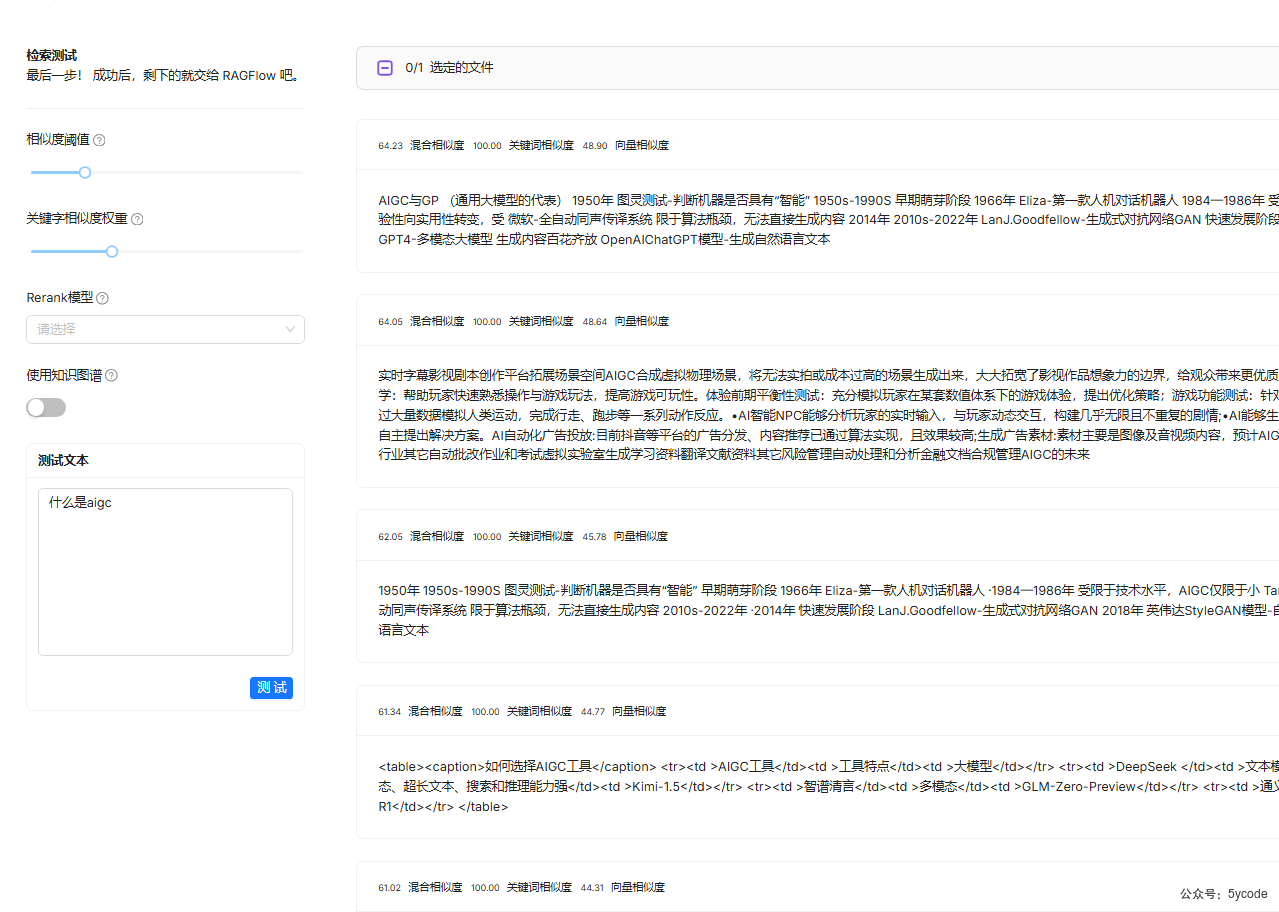Click the chunk text starting AIGC与GP
The width and height of the screenshot is (1279, 912).
point(828,220)
